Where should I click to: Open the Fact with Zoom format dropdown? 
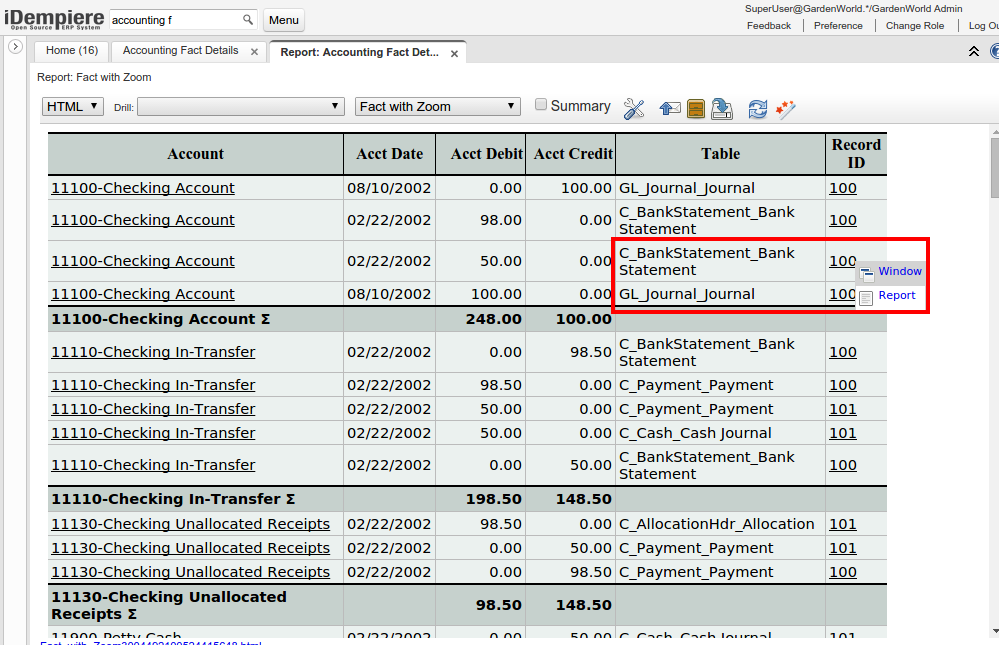[438, 107]
